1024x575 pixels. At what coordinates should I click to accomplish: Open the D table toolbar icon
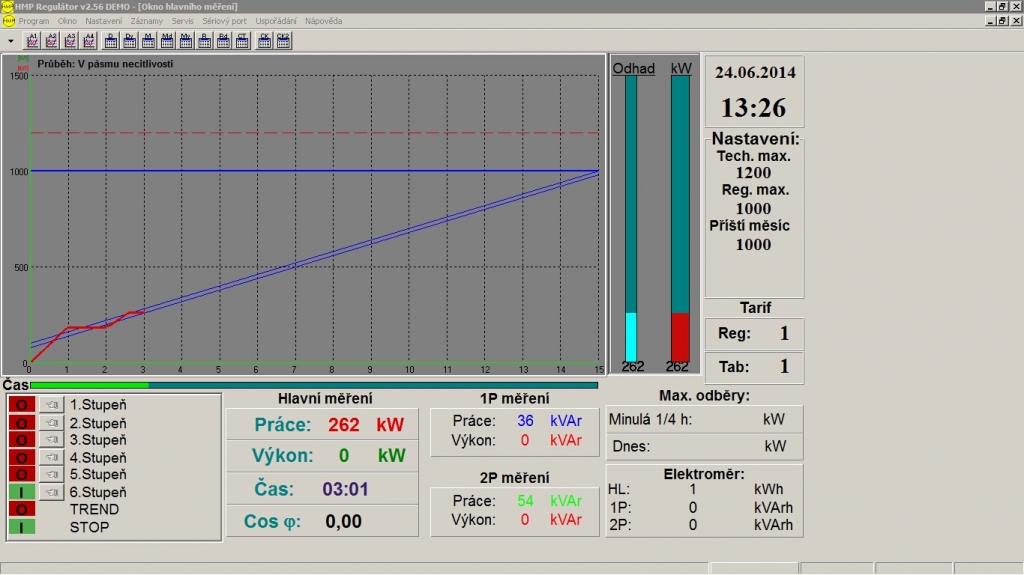pyautogui.click(x=110, y=41)
